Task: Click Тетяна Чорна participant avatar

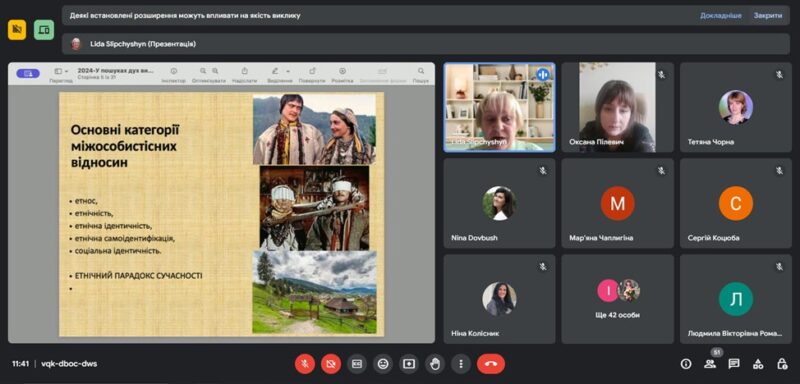Action: 736,107
